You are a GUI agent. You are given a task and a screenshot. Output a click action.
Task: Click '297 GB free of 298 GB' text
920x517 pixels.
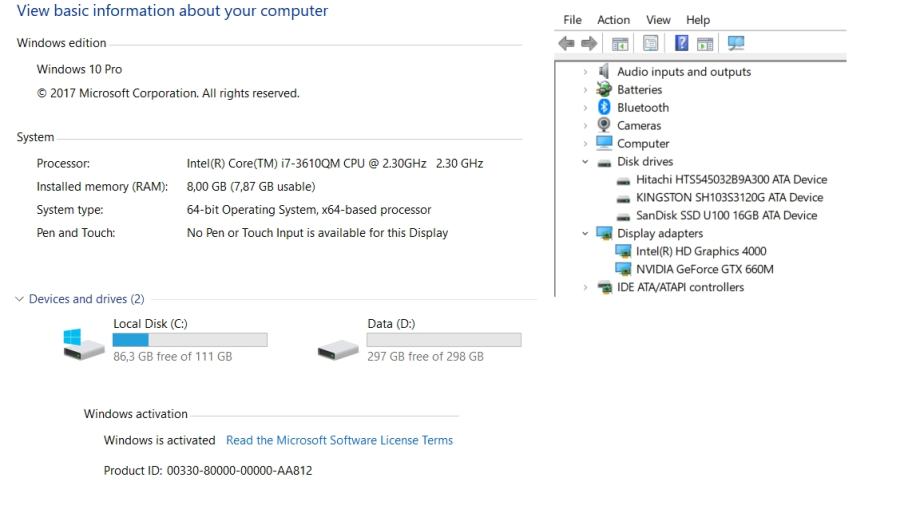point(425,356)
